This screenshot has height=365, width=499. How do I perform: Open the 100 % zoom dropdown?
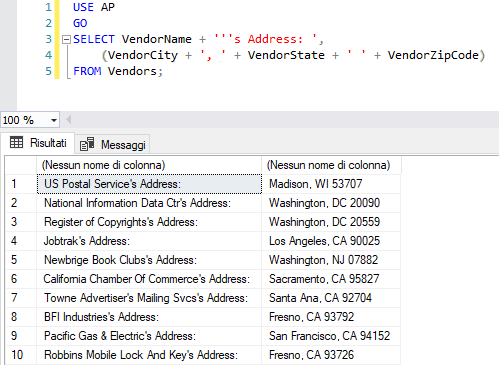[x=54, y=120]
